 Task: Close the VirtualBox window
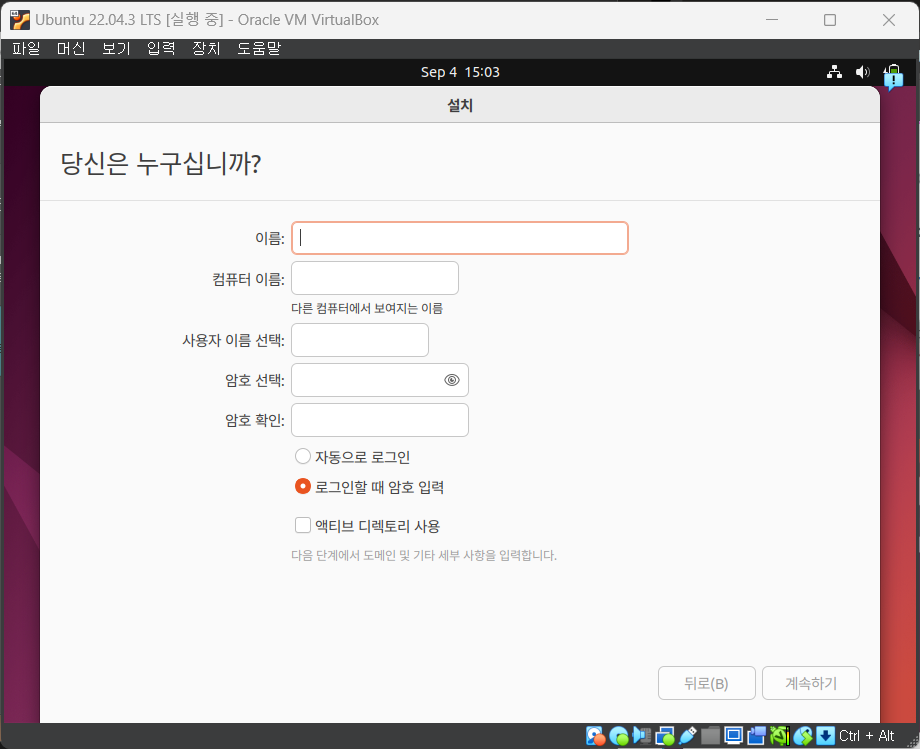tap(889, 20)
